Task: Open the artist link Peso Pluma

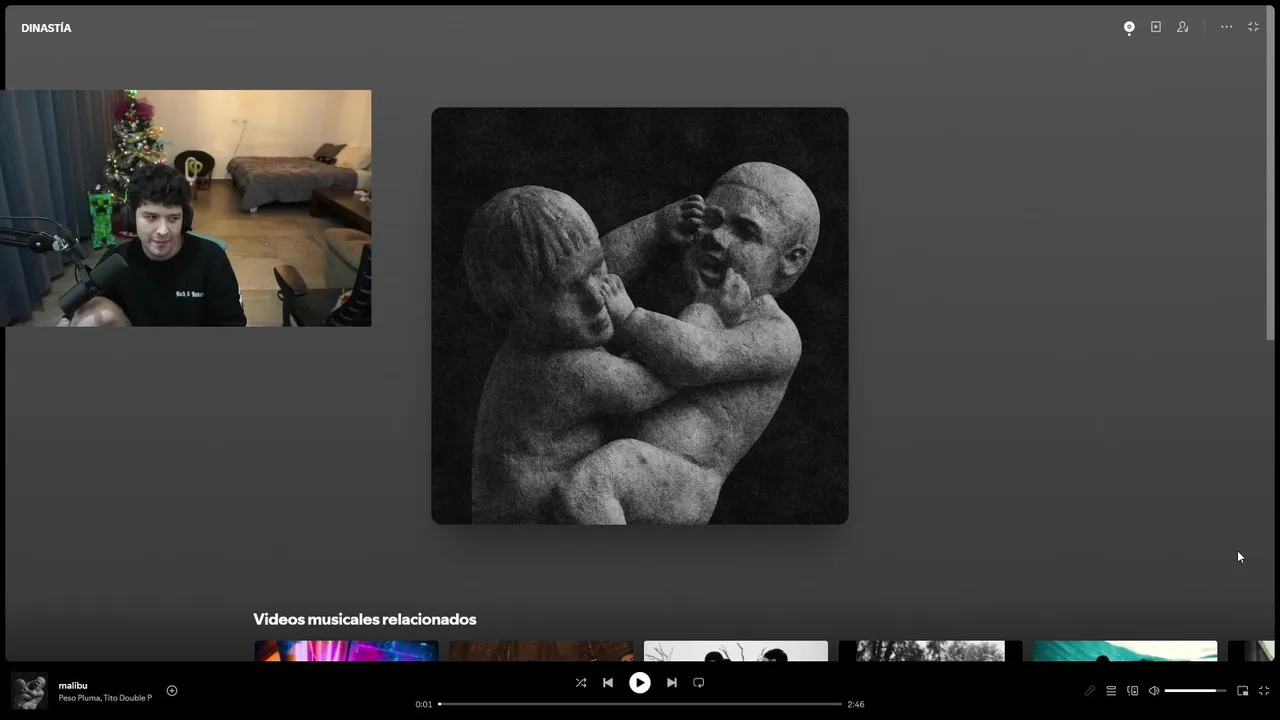Action: click(79, 698)
